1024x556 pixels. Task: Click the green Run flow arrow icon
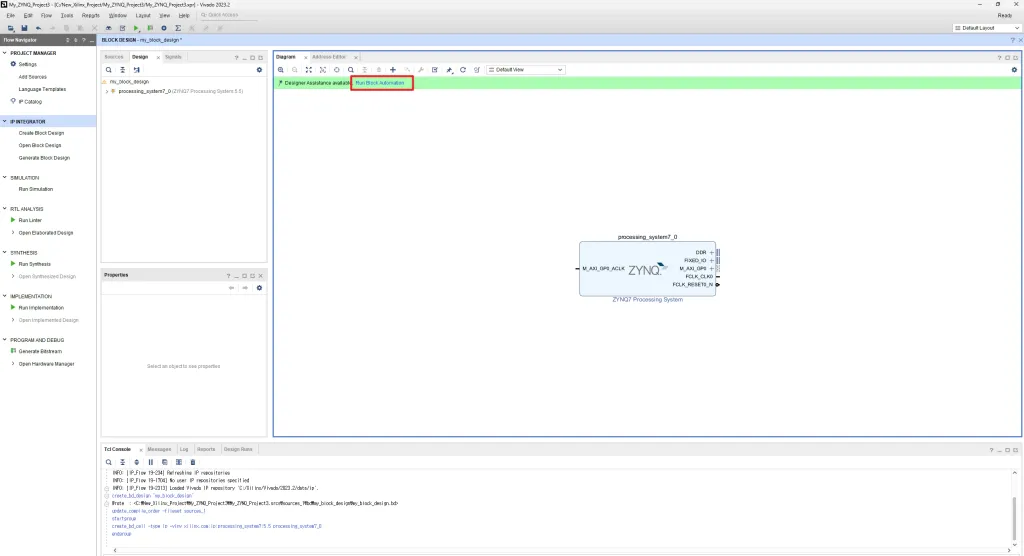pos(136,28)
